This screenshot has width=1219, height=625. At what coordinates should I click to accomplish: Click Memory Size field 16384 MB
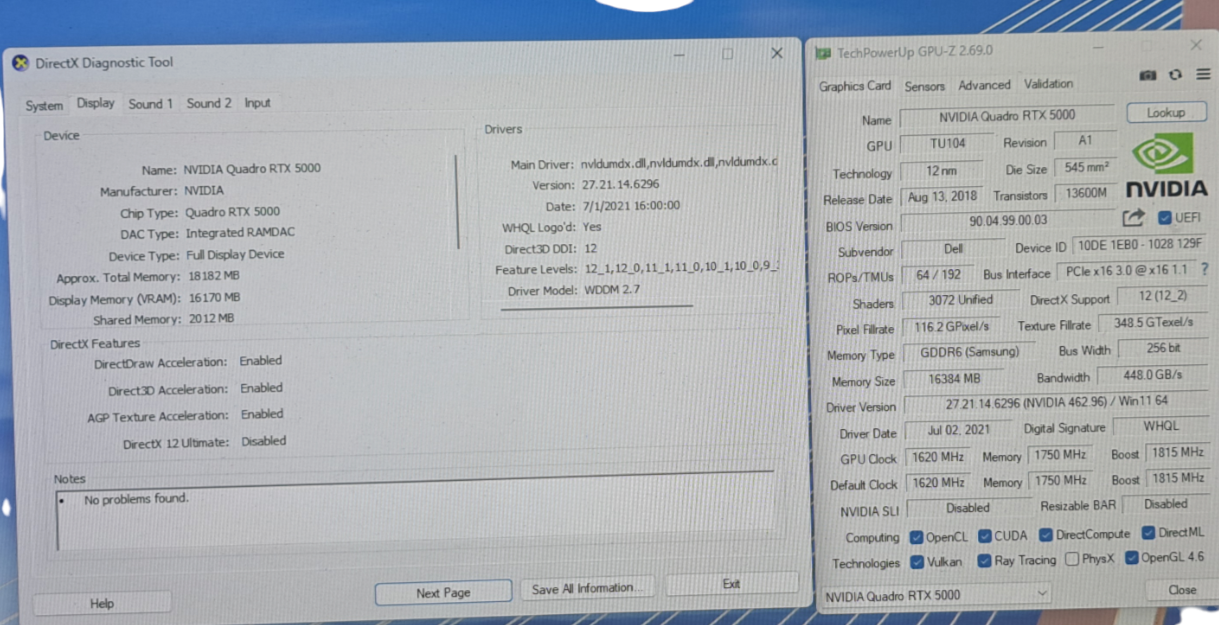[953, 379]
